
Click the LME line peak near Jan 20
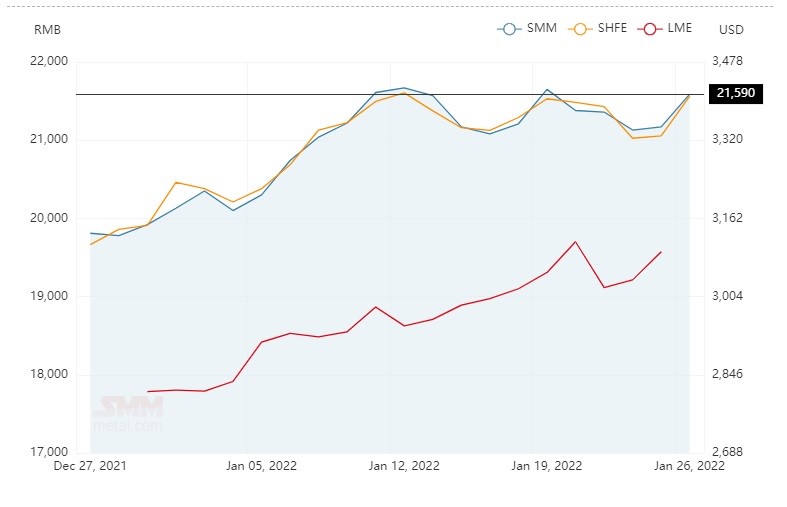tap(575, 242)
